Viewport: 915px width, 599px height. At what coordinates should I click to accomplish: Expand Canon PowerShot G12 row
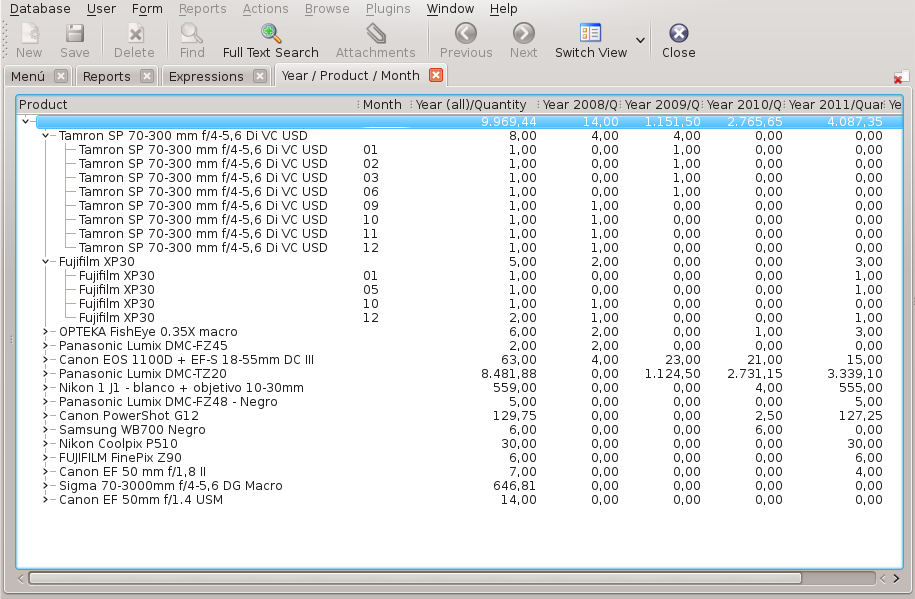coord(45,416)
